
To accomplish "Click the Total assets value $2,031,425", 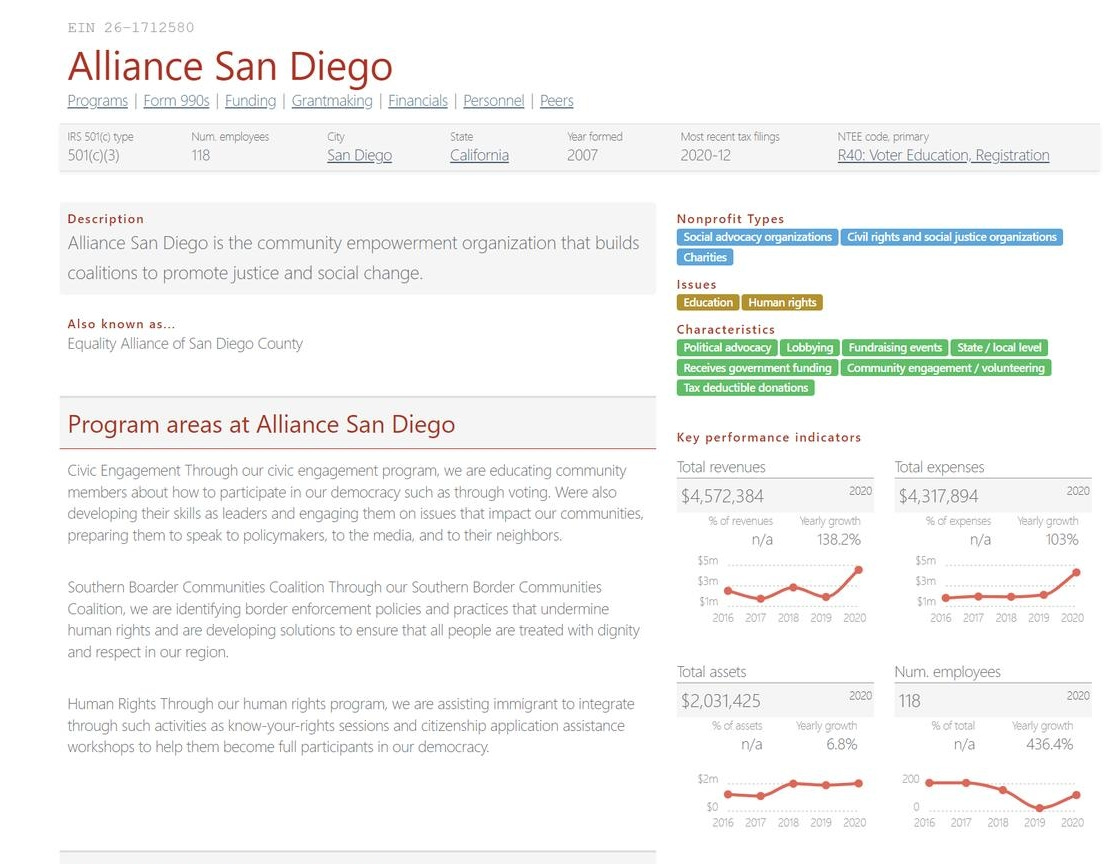I will [721, 701].
